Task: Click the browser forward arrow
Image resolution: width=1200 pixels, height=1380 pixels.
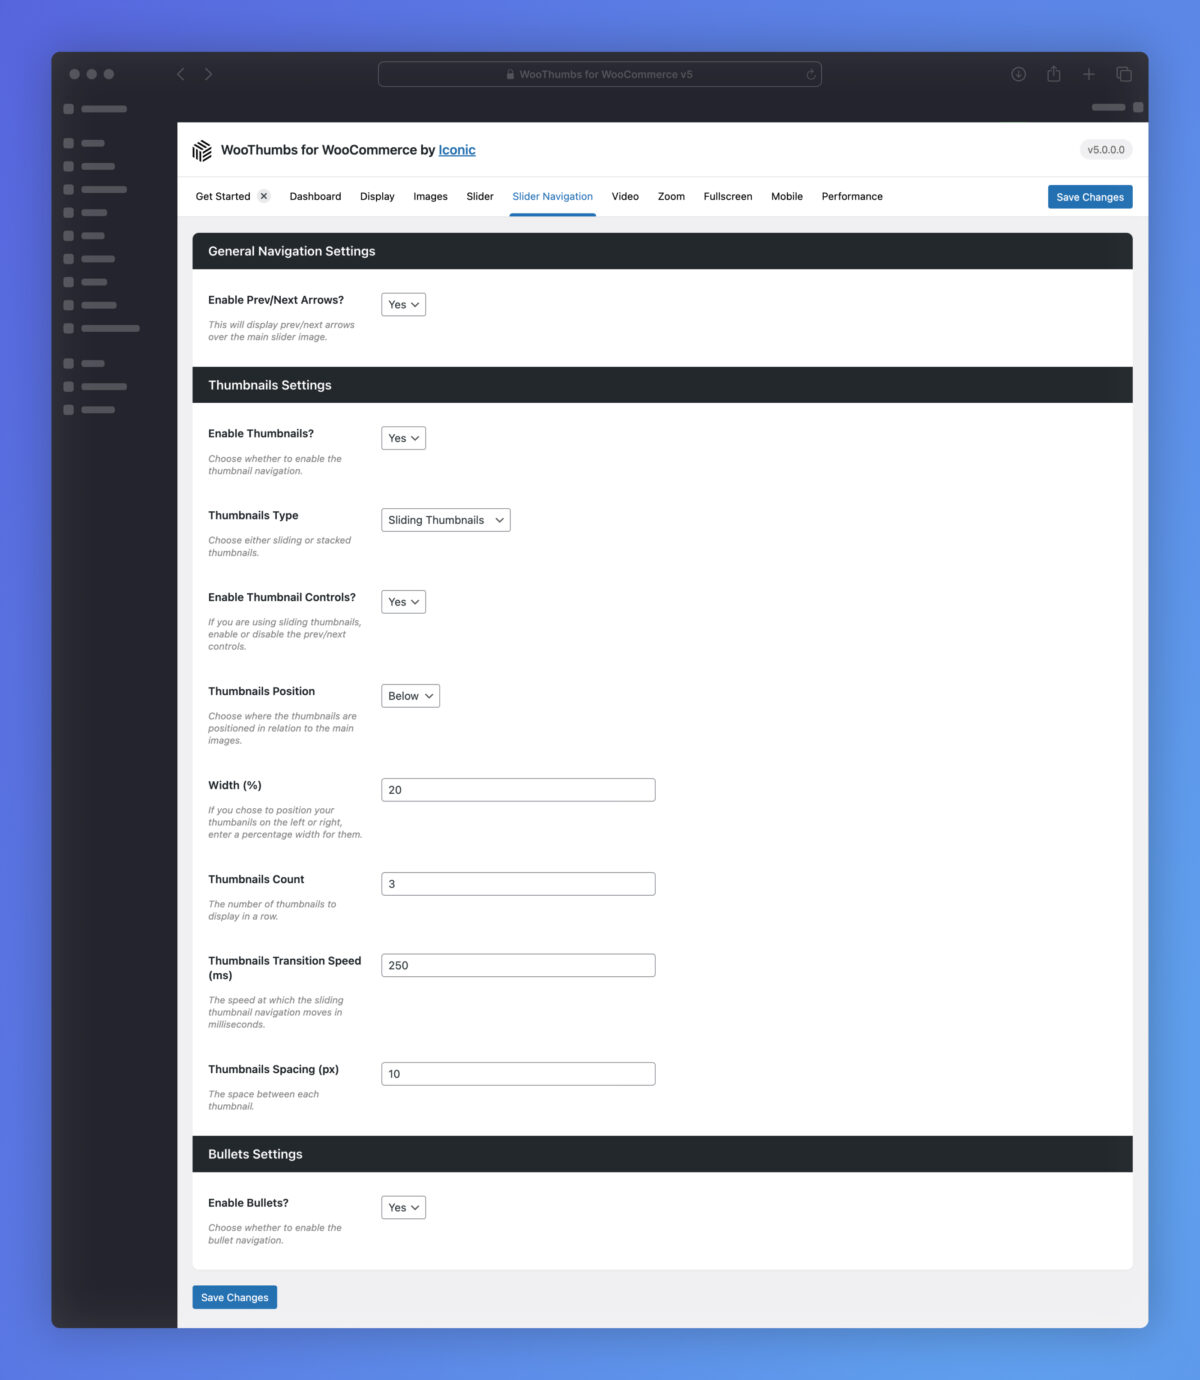Action: 208,74
